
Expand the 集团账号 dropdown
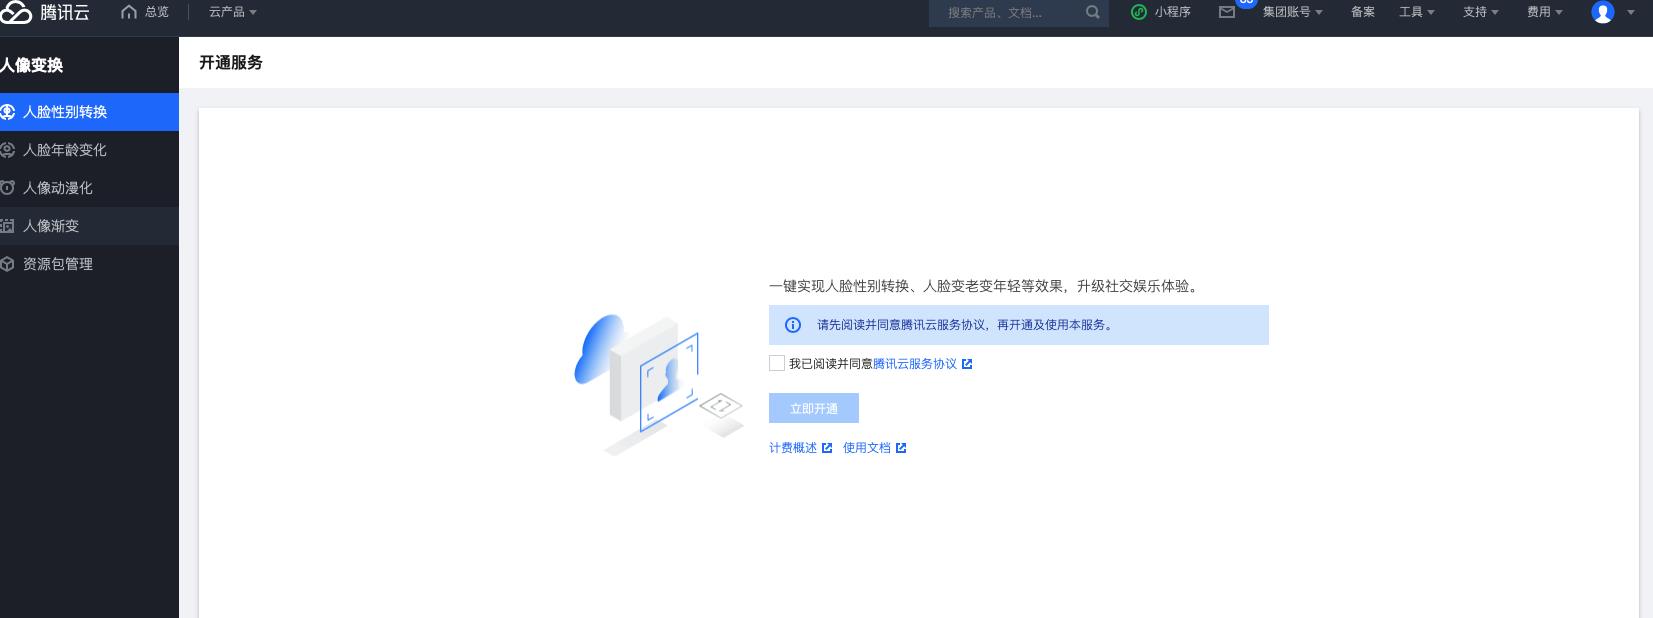[x=1293, y=12]
